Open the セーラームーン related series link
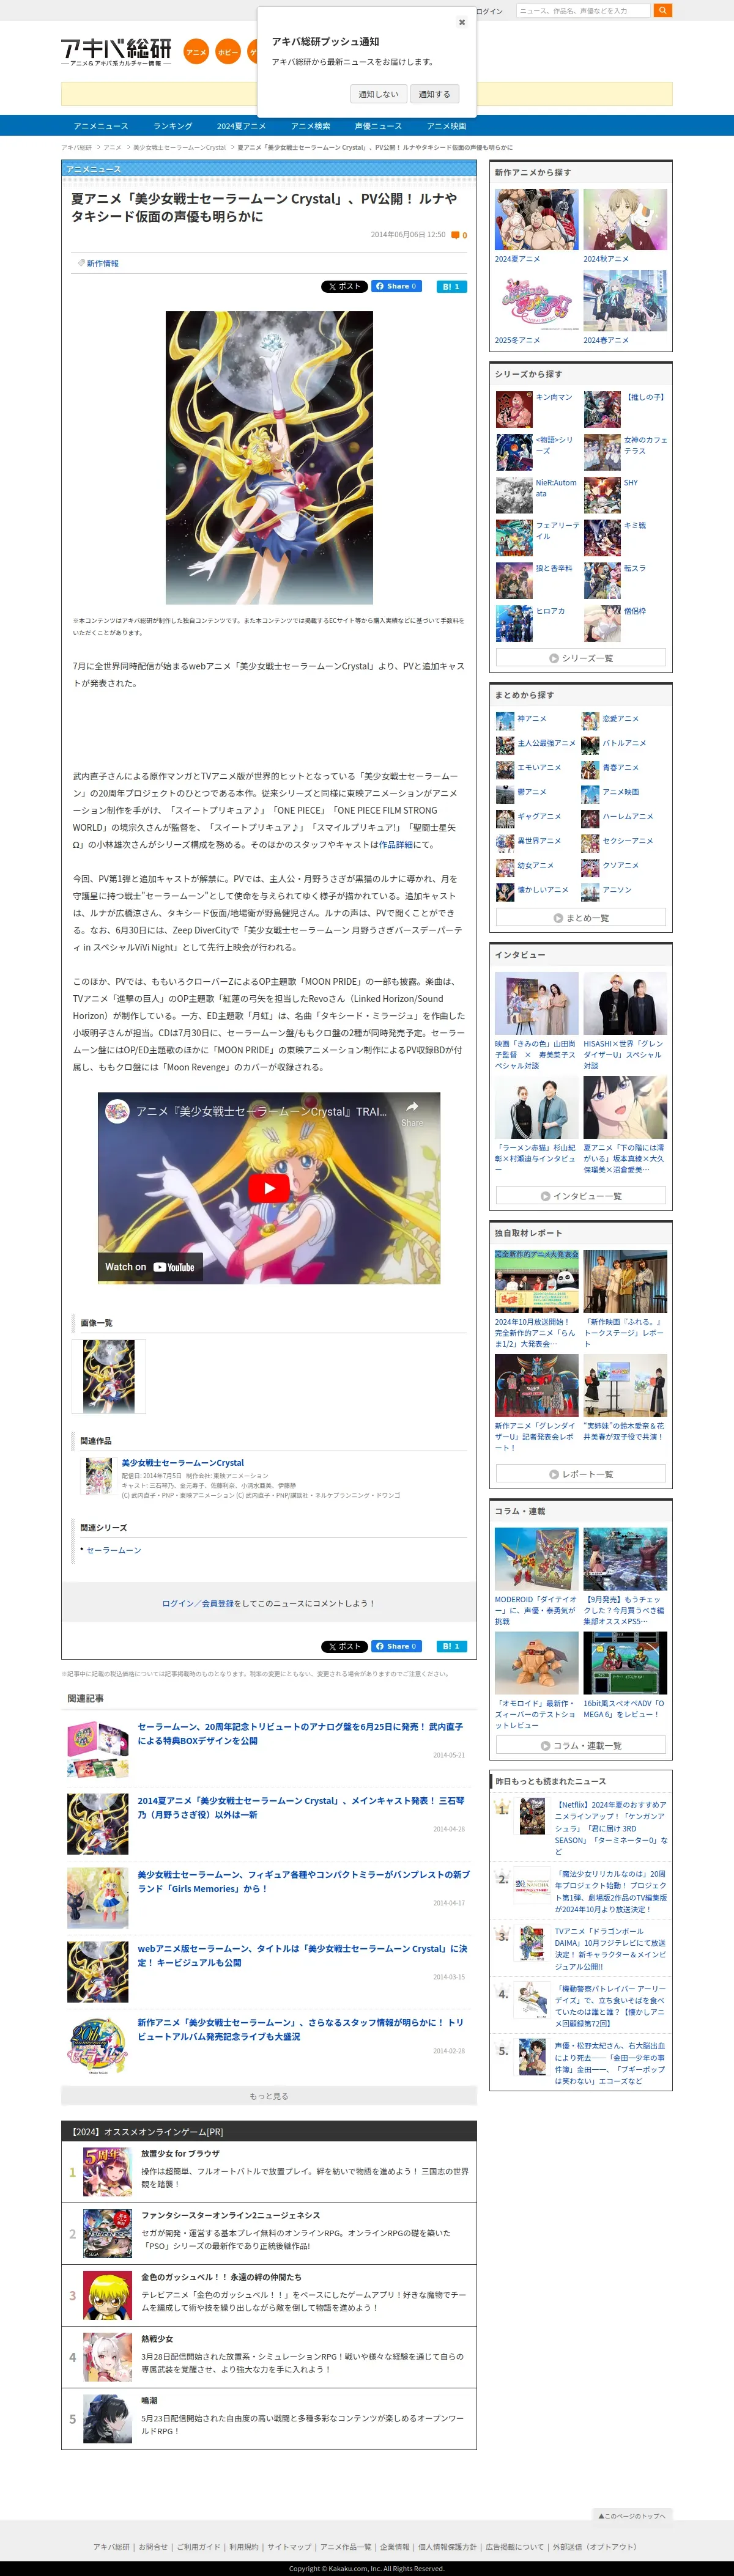734x2576 pixels. point(114,1550)
